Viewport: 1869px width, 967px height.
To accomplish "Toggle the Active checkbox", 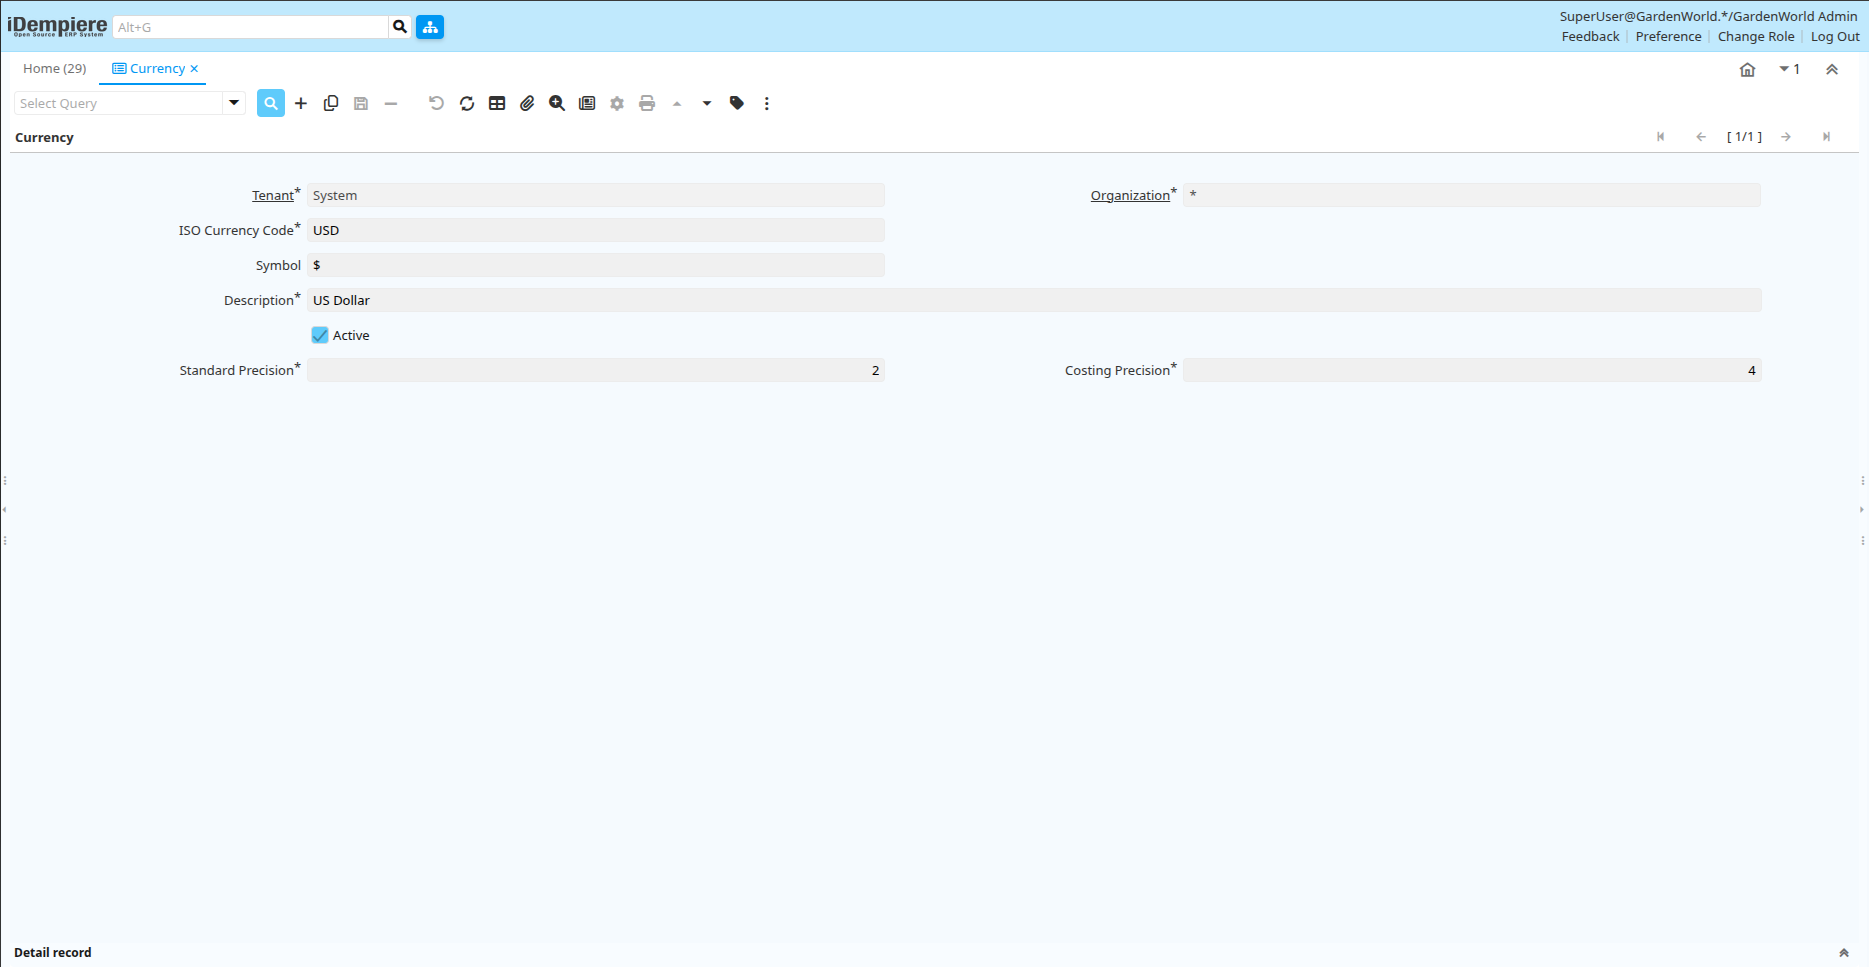I will pos(320,335).
